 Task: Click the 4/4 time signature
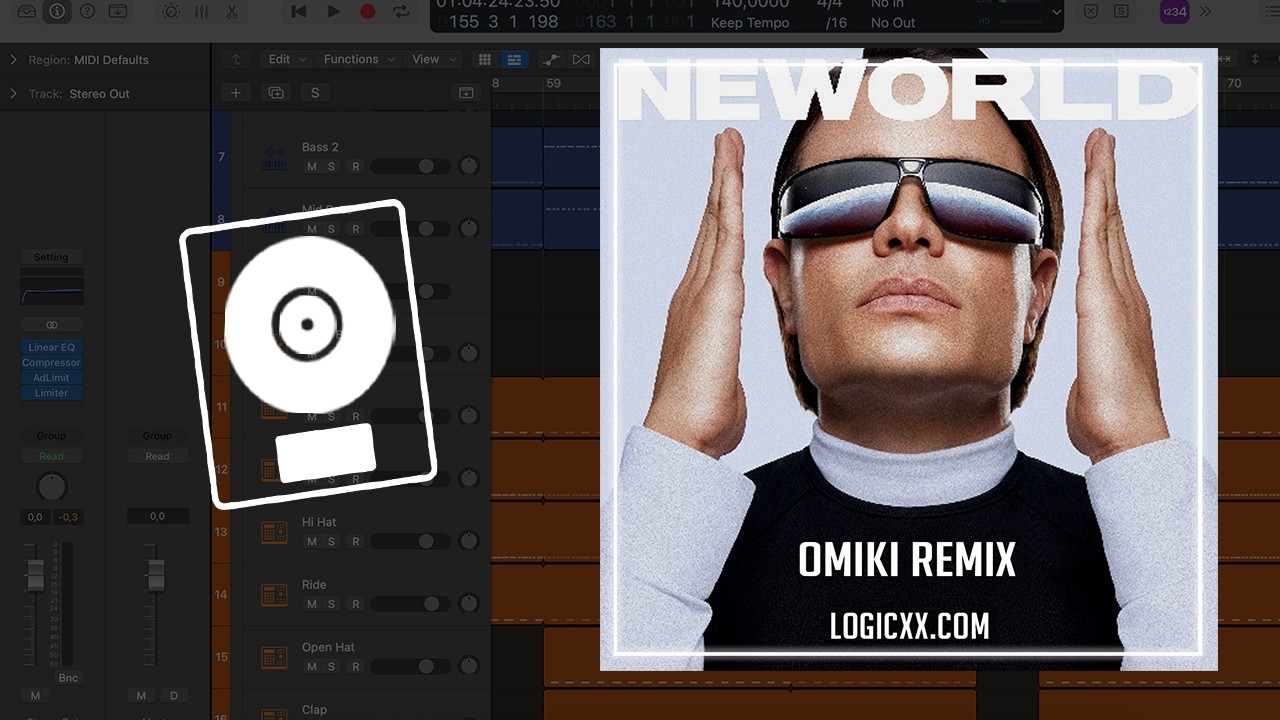tap(829, 5)
